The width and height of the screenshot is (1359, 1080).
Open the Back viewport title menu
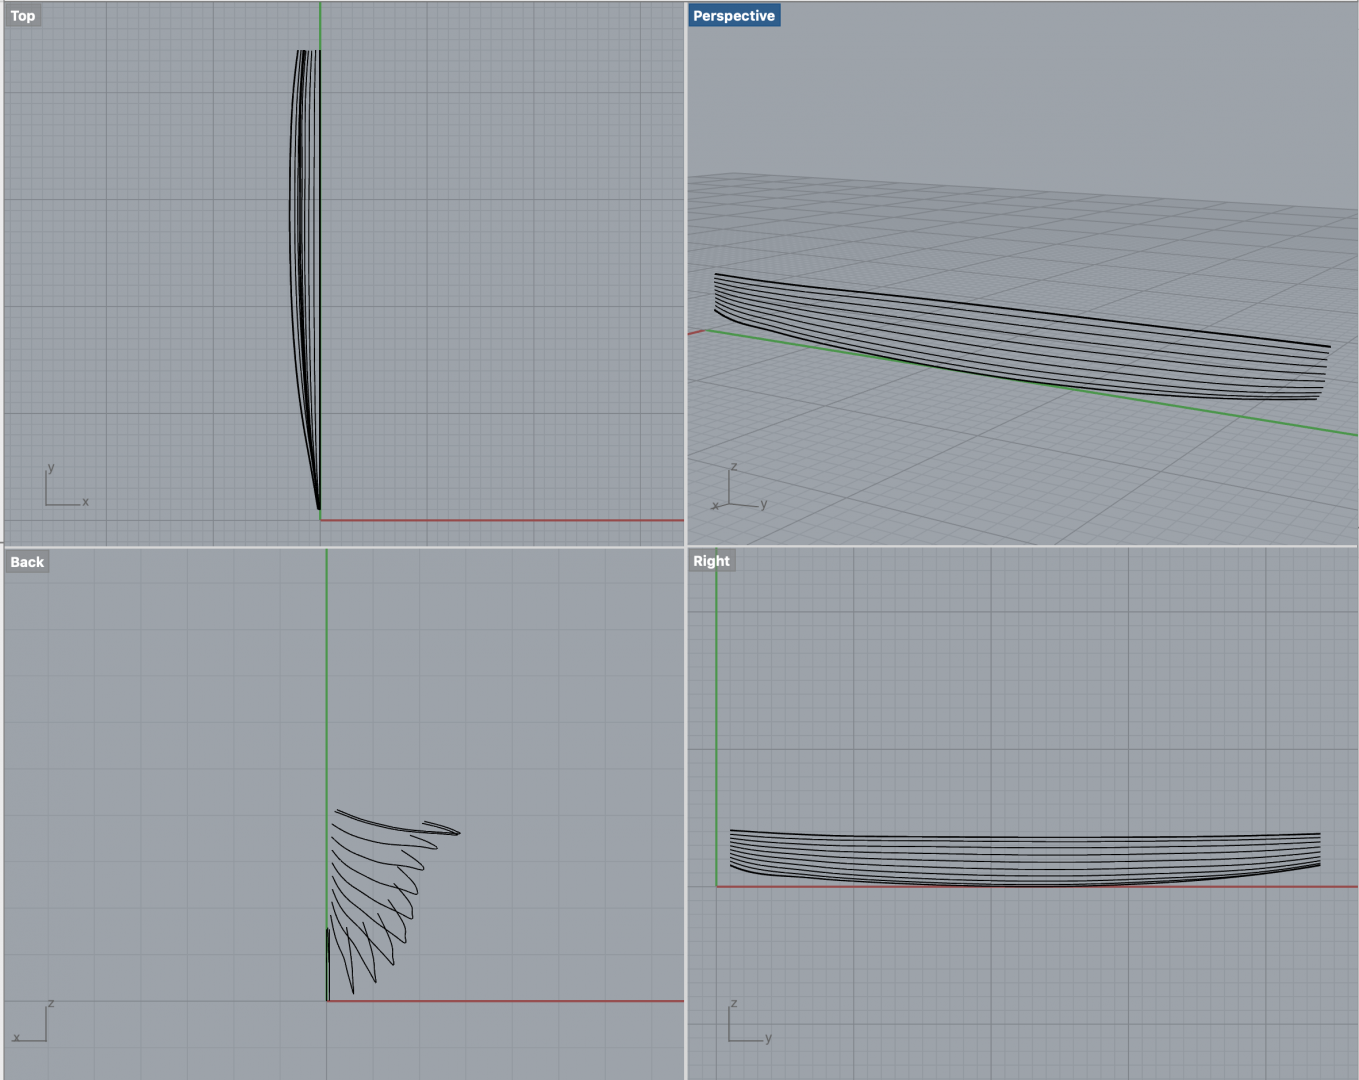coord(27,562)
